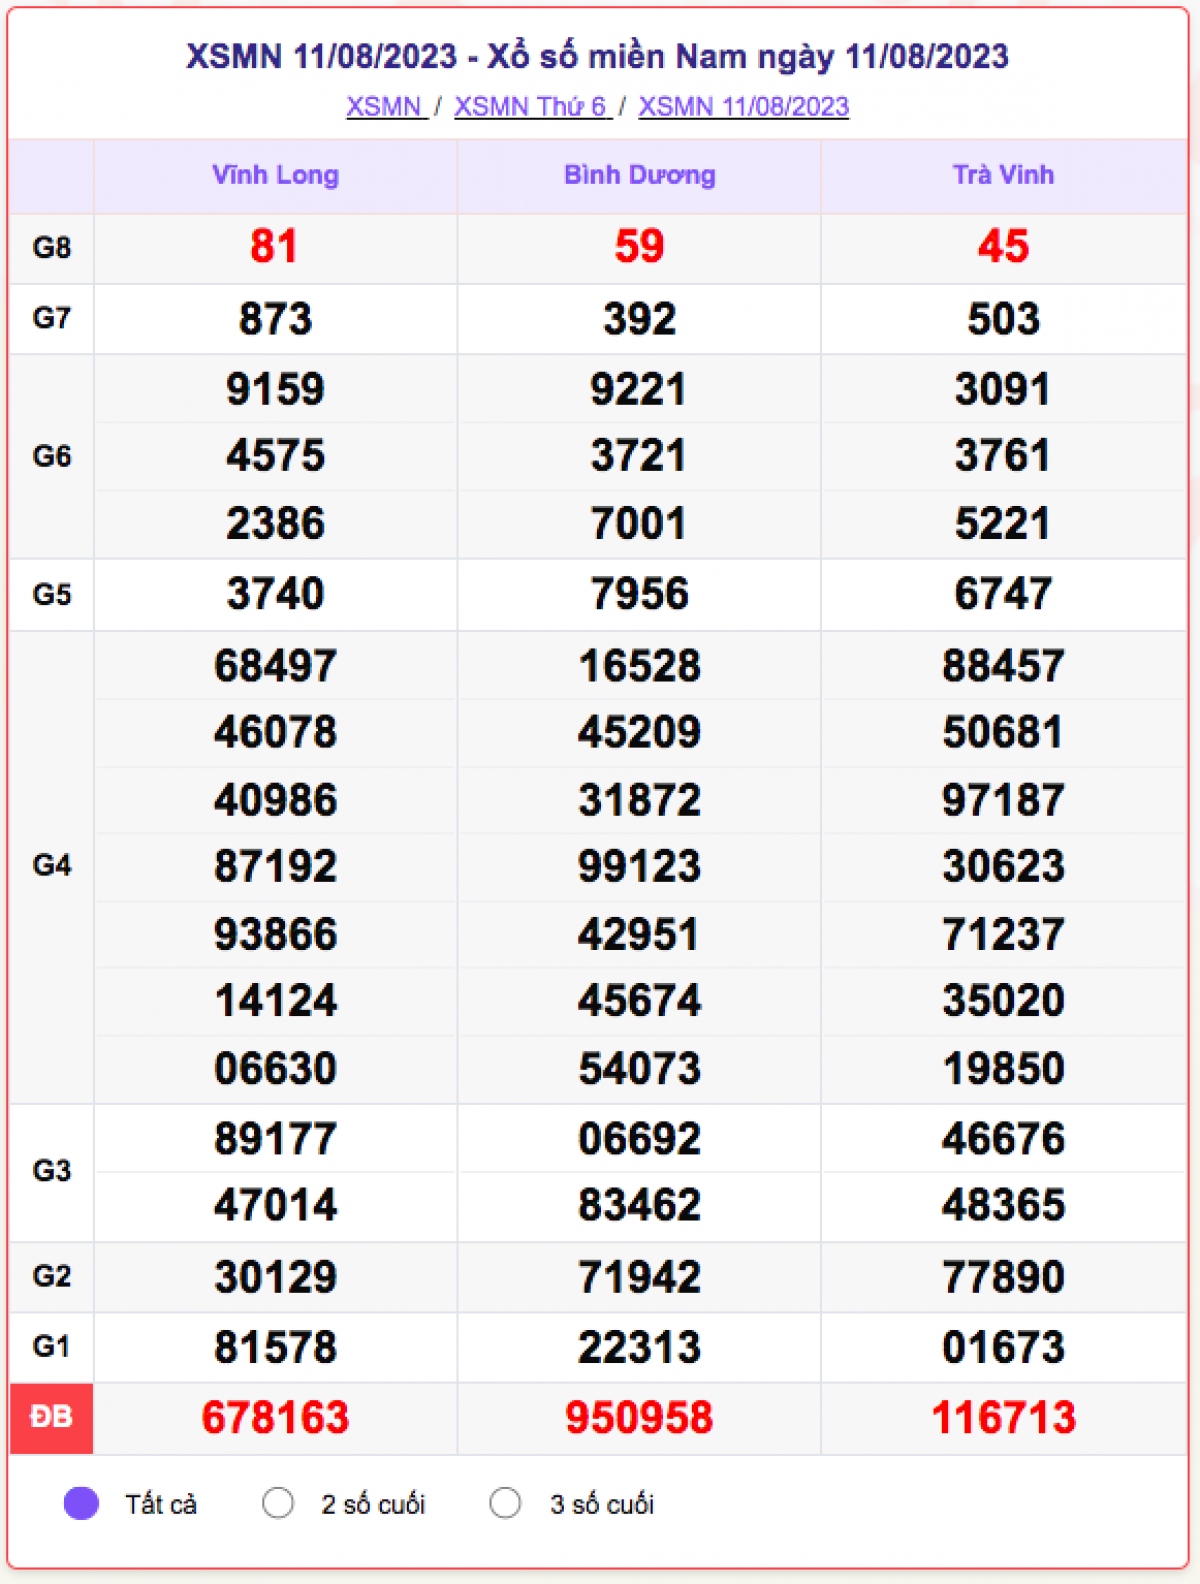Image resolution: width=1200 pixels, height=1584 pixels.
Task: Click G4 number 99123
Action: point(640,866)
